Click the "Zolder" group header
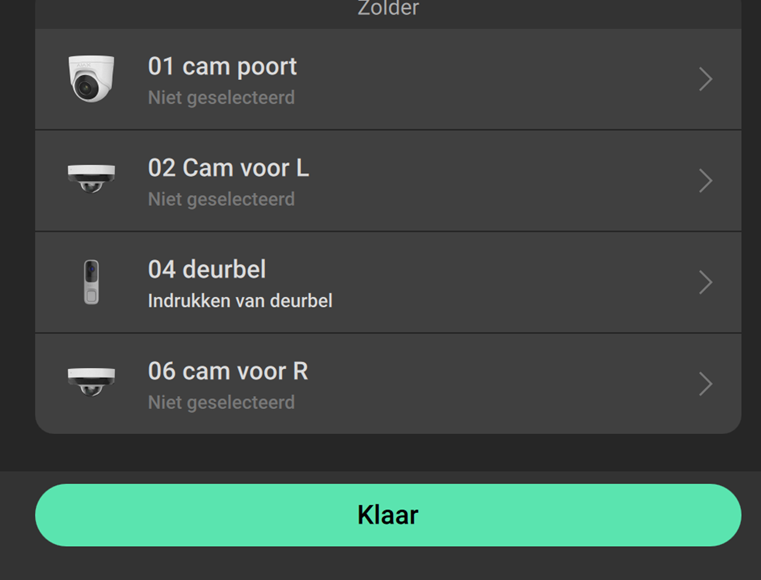The width and height of the screenshot is (761, 580). pyautogui.click(x=388, y=10)
